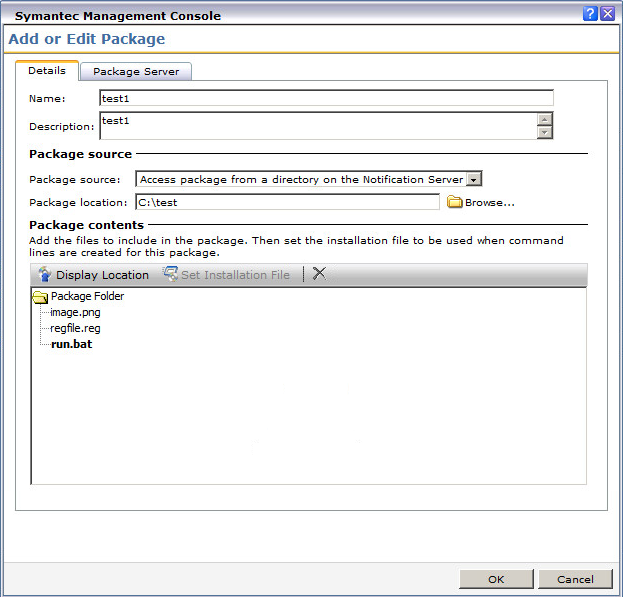This screenshot has height=597, width=623.
Task: Click the Cancel button
Action: click(575, 579)
